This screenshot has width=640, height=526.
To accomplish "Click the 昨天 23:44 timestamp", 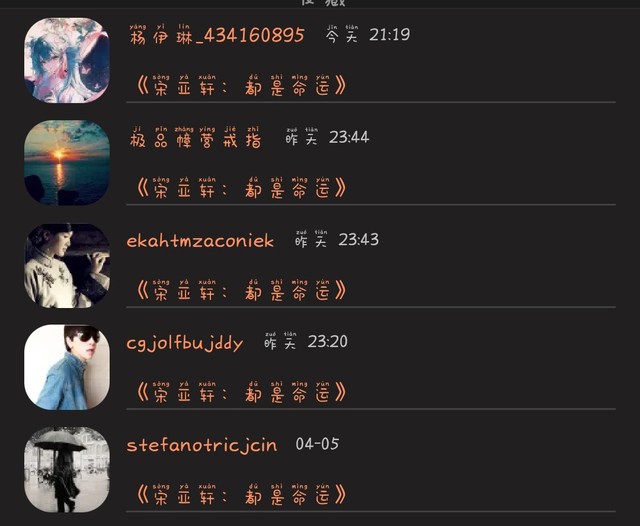I will pos(327,137).
